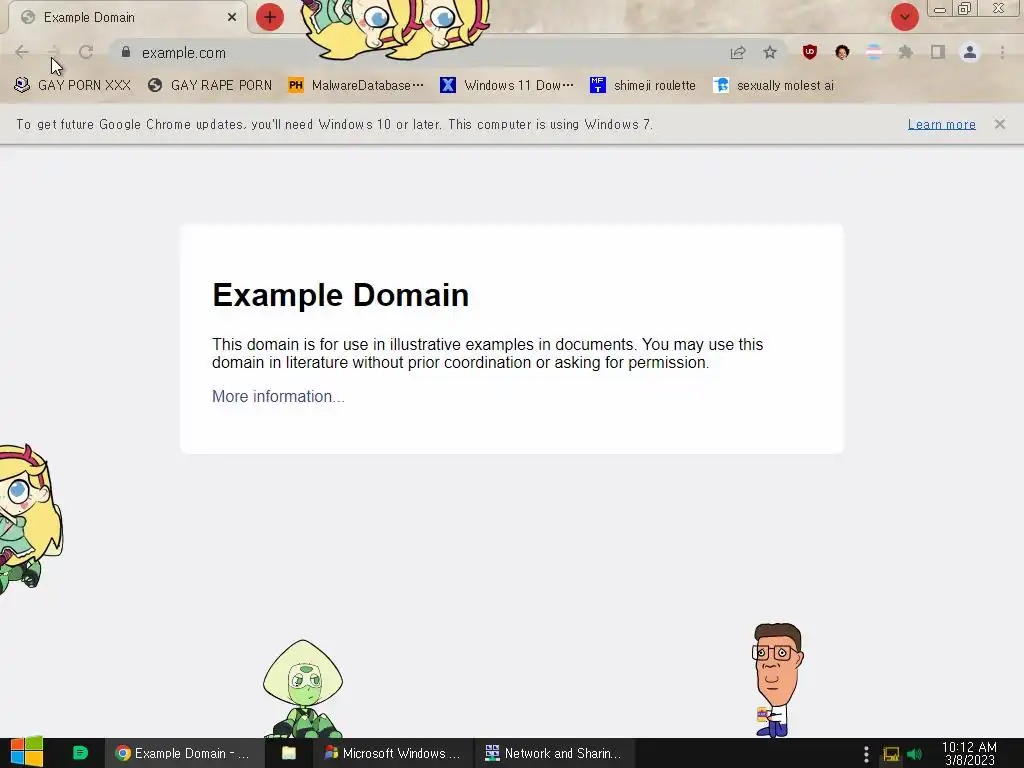Switch to Example Domain Chrome taskbar item

[x=184, y=753]
